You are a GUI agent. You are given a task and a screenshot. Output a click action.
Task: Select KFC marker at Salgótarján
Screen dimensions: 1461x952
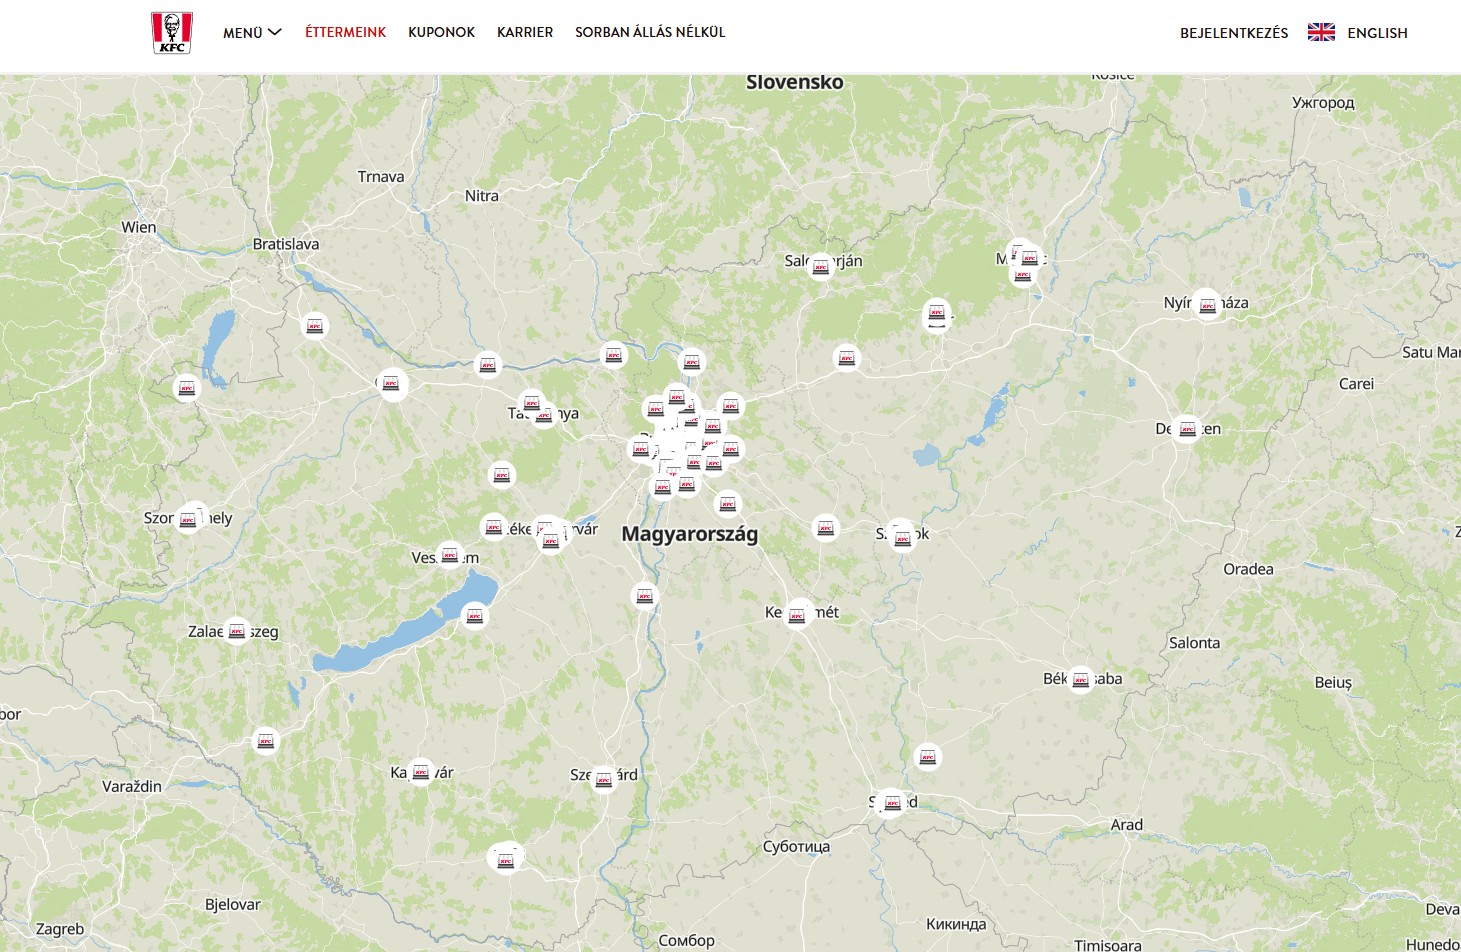[x=821, y=265]
